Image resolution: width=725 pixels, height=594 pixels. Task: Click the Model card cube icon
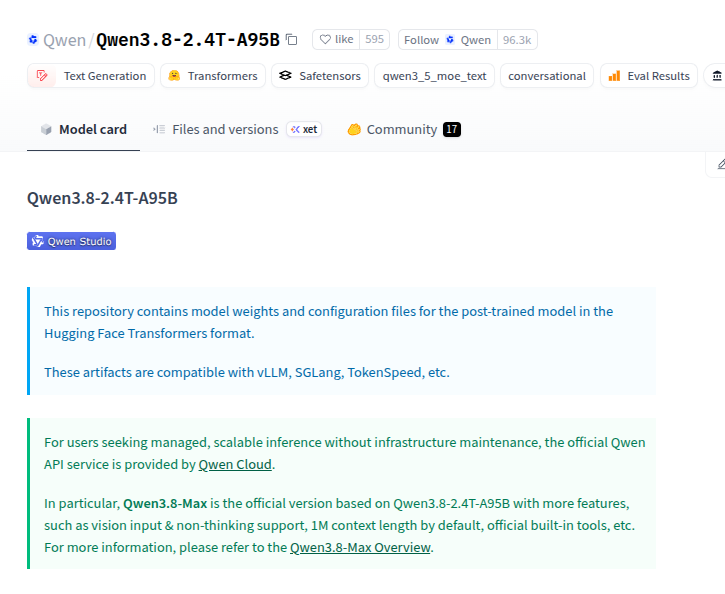point(46,129)
